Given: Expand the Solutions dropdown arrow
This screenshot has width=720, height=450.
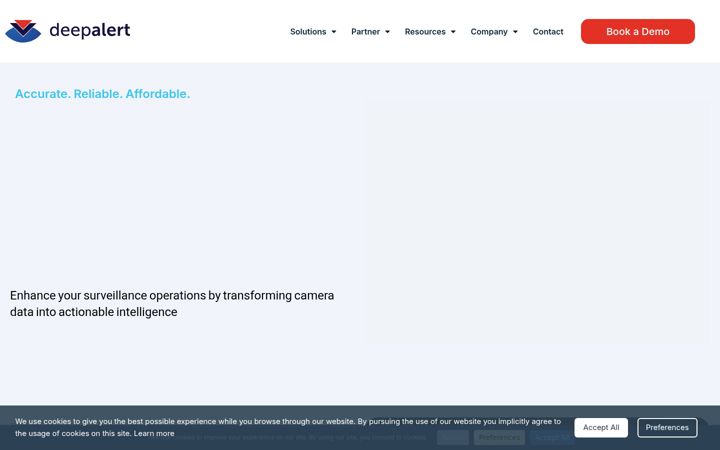Looking at the screenshot, I should (334, 32).
